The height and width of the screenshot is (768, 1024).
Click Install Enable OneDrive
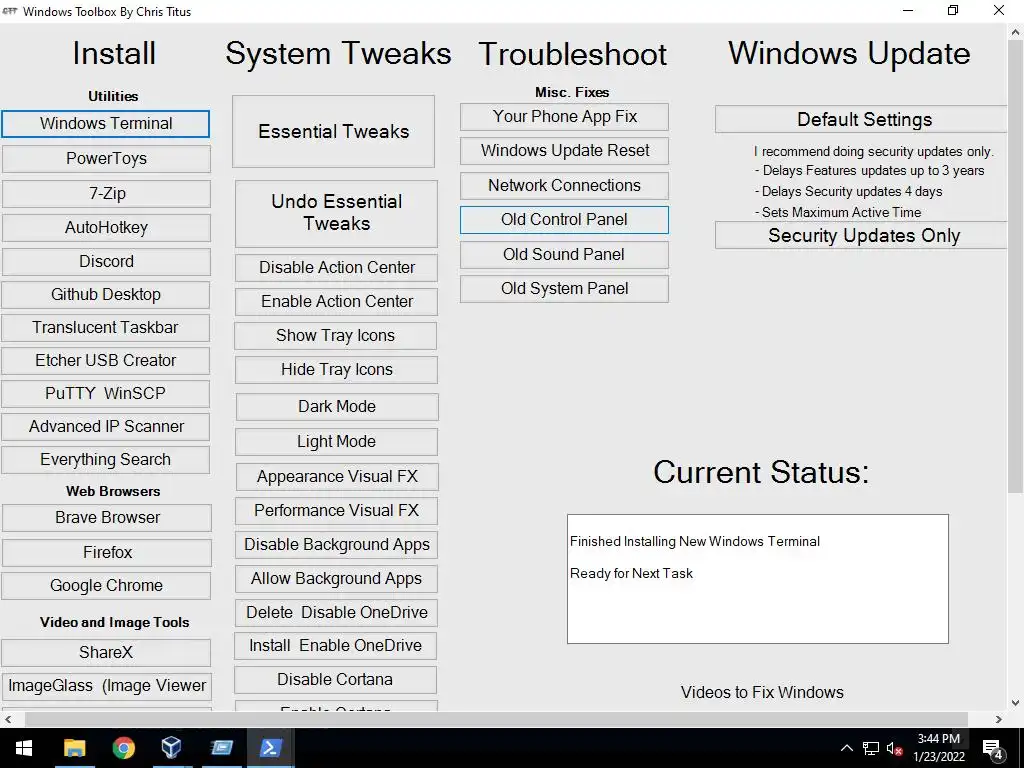[x=336, y=646]
